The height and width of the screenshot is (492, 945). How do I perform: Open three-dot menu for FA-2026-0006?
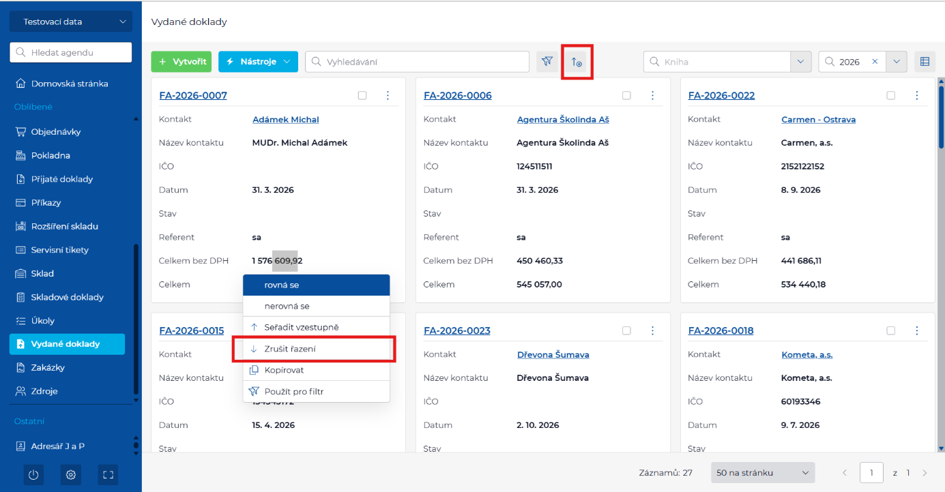652,95
